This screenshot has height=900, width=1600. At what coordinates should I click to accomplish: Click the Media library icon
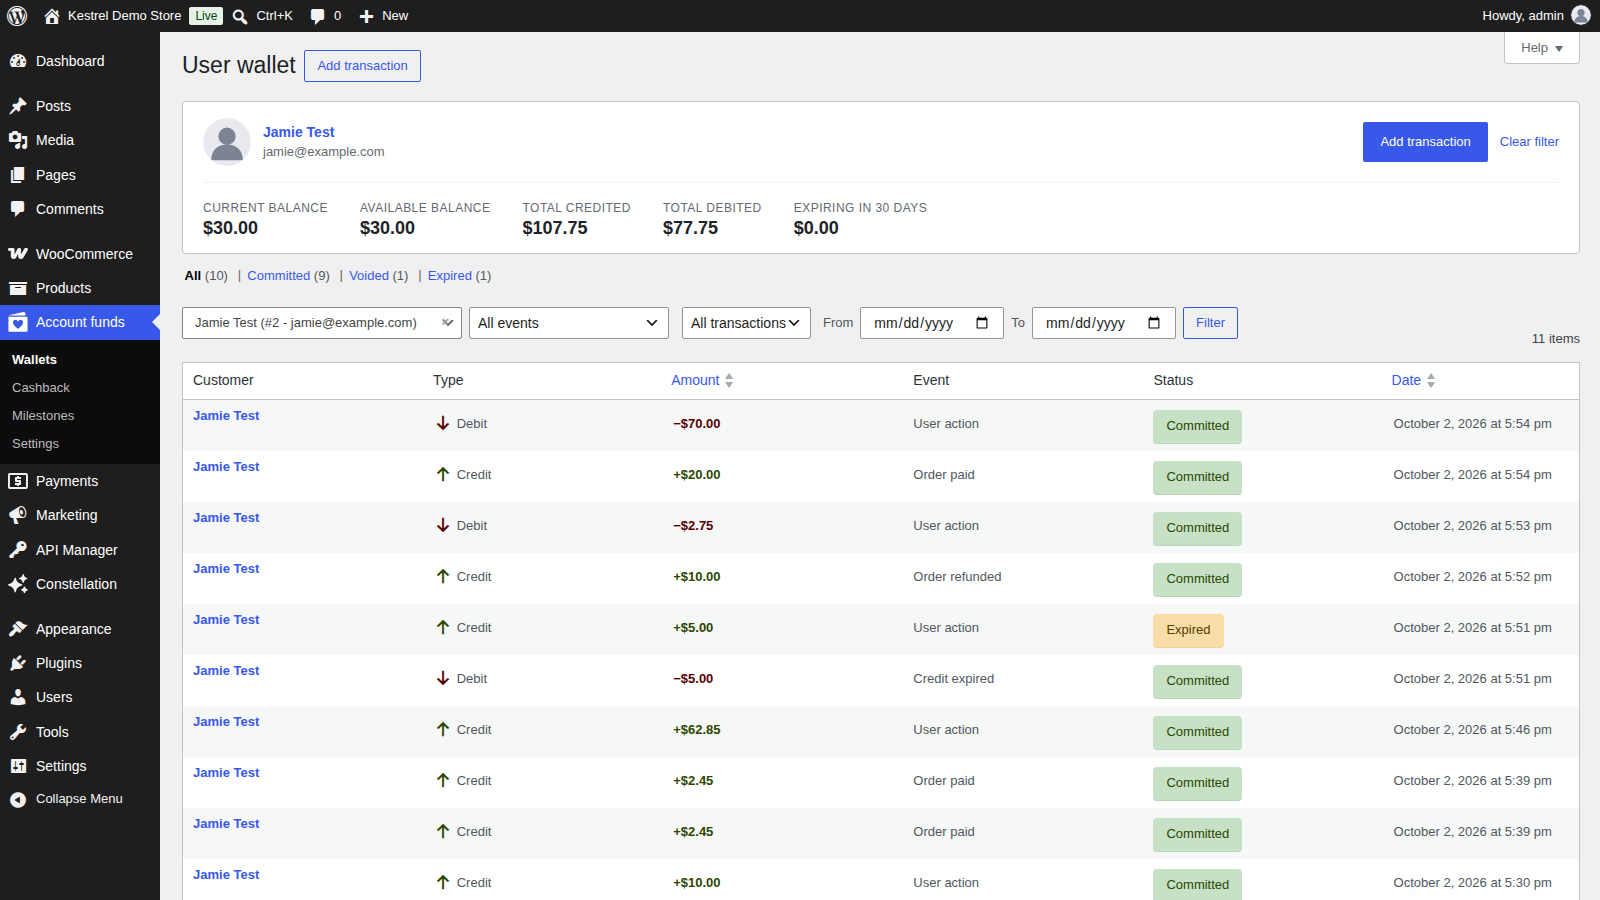[x=18, y=140]
